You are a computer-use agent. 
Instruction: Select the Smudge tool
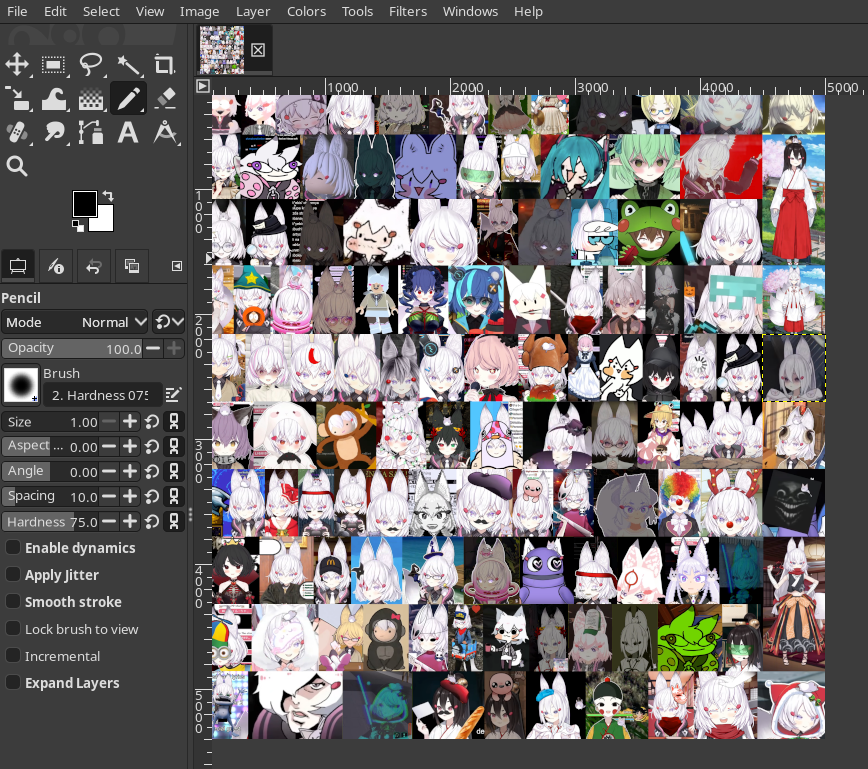(x=54, y=132)
